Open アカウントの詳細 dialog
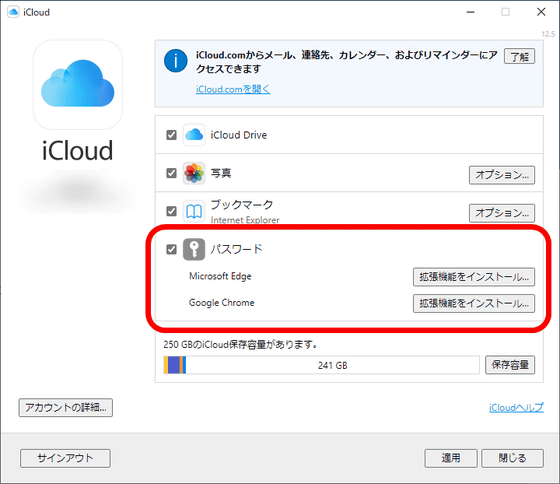The width and height of the screenshot is (560, 484). click(66, 408)
